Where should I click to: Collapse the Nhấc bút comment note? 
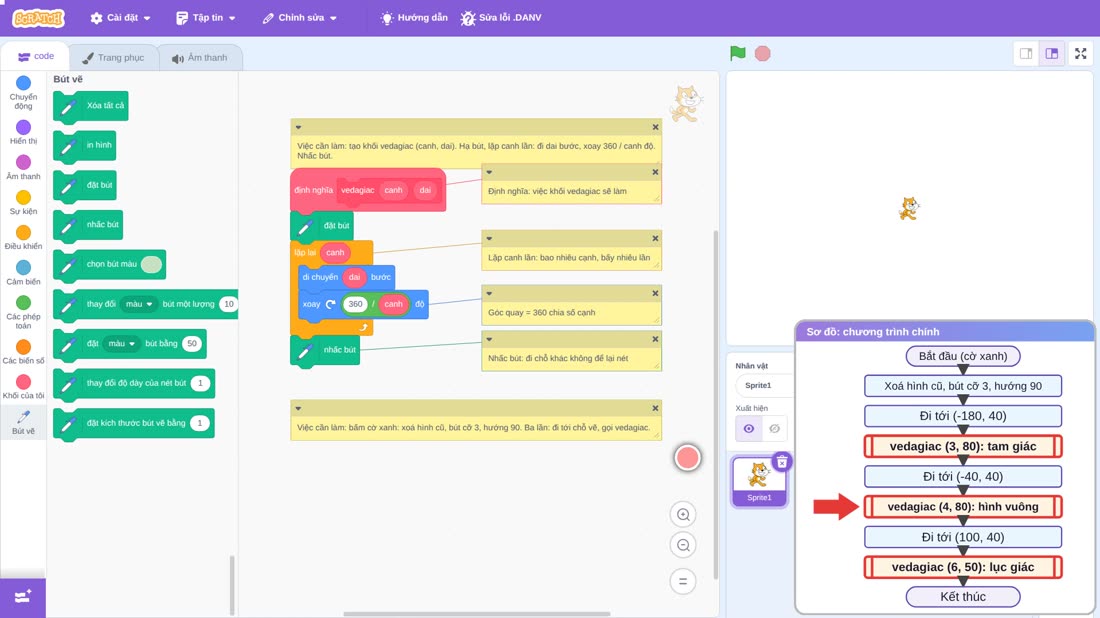tap(489, 340)
